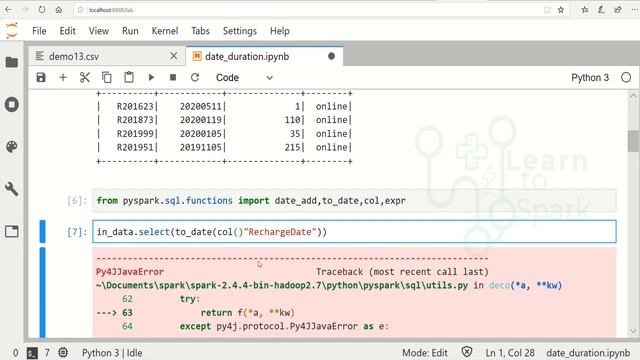Click the [6]: cell prompt
This screenshot has width=640, height=360.
click(x=77, y=200)
